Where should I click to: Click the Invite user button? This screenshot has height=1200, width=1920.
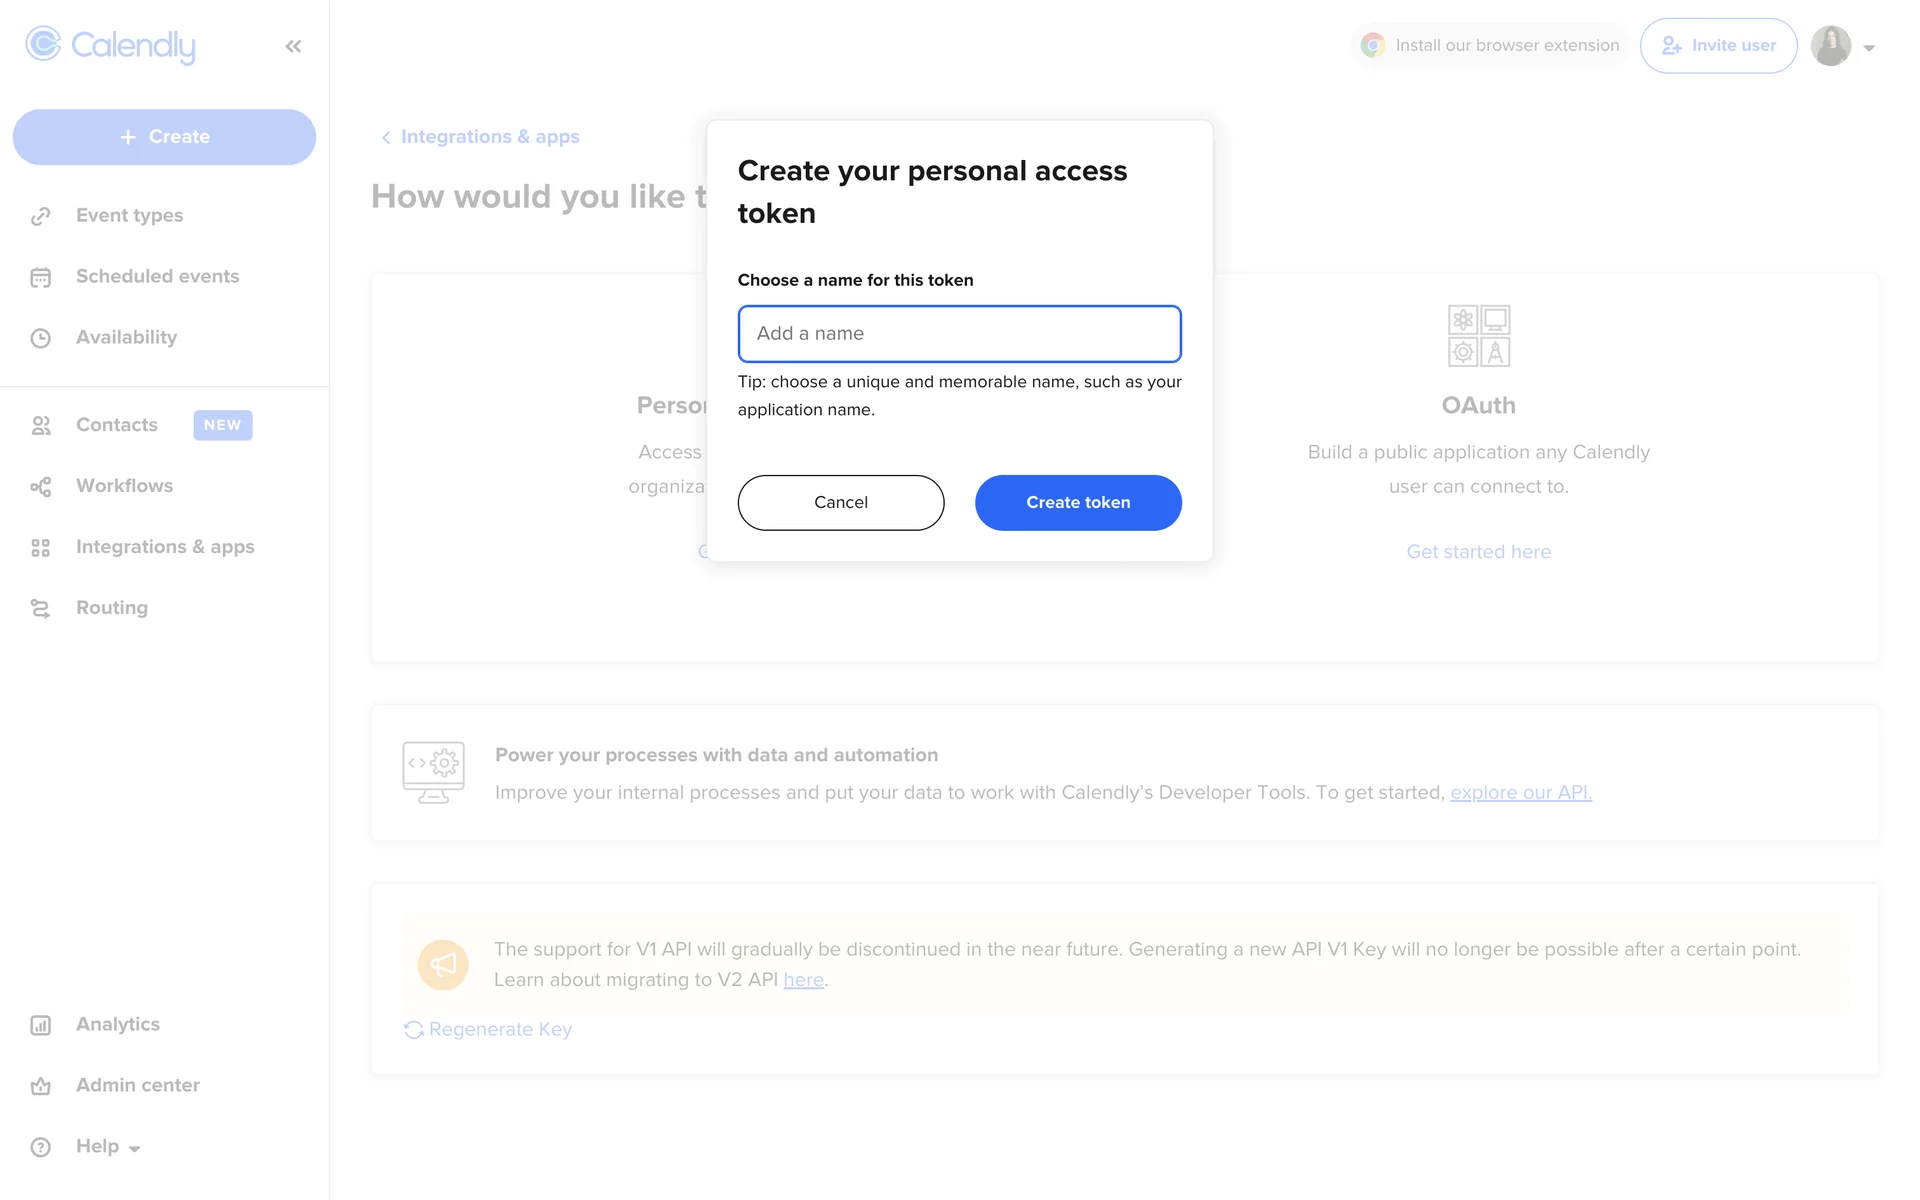[1718, 46]
